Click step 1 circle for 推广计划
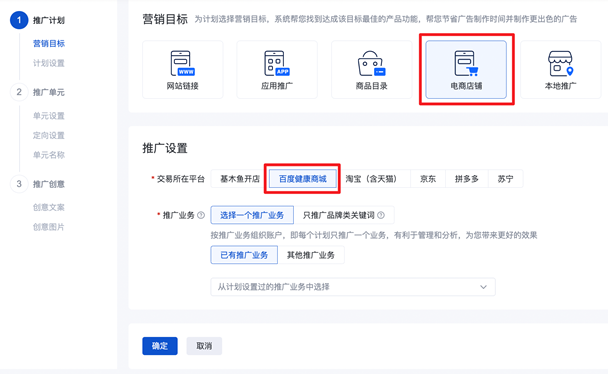This screenshot has height=374, width=608. click(19, 20)
